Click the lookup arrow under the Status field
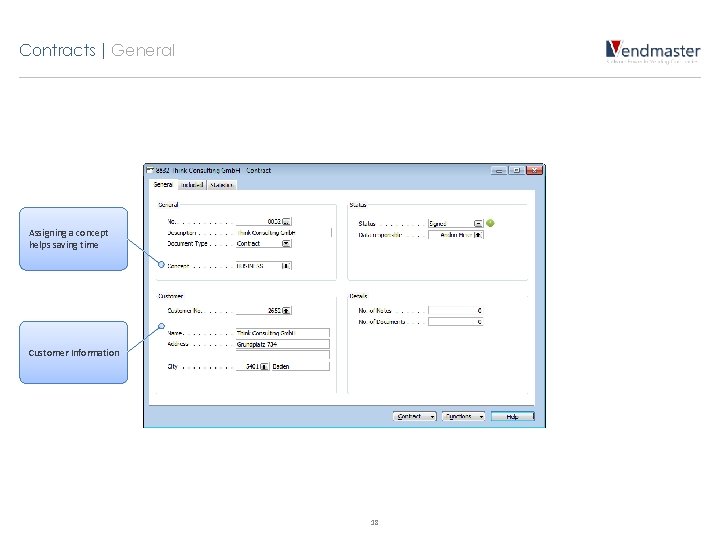 (x=478, y=235)
